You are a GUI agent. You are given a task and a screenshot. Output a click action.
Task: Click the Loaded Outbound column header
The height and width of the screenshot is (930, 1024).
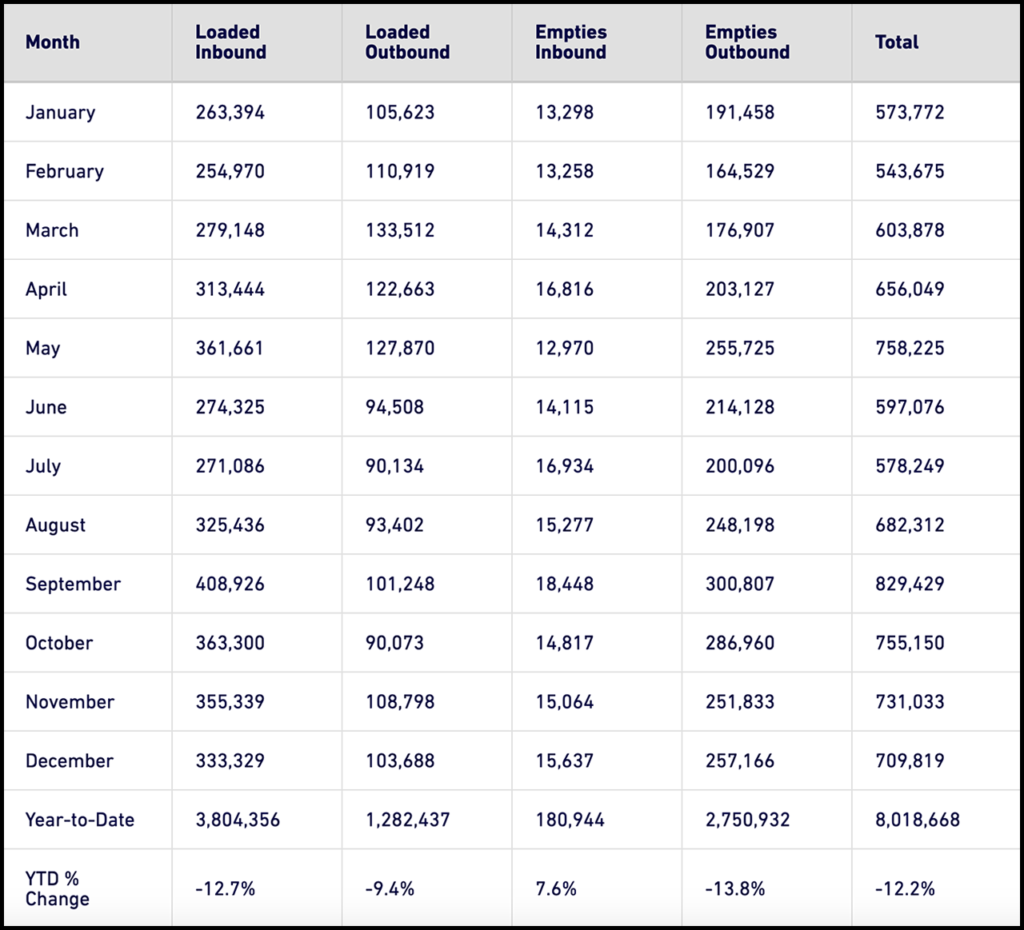click(407, 42)
